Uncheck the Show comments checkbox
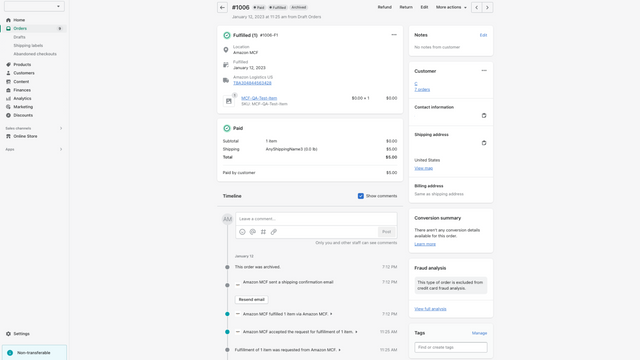The width and height of the screenshot is (640, 360). (361, 196)
